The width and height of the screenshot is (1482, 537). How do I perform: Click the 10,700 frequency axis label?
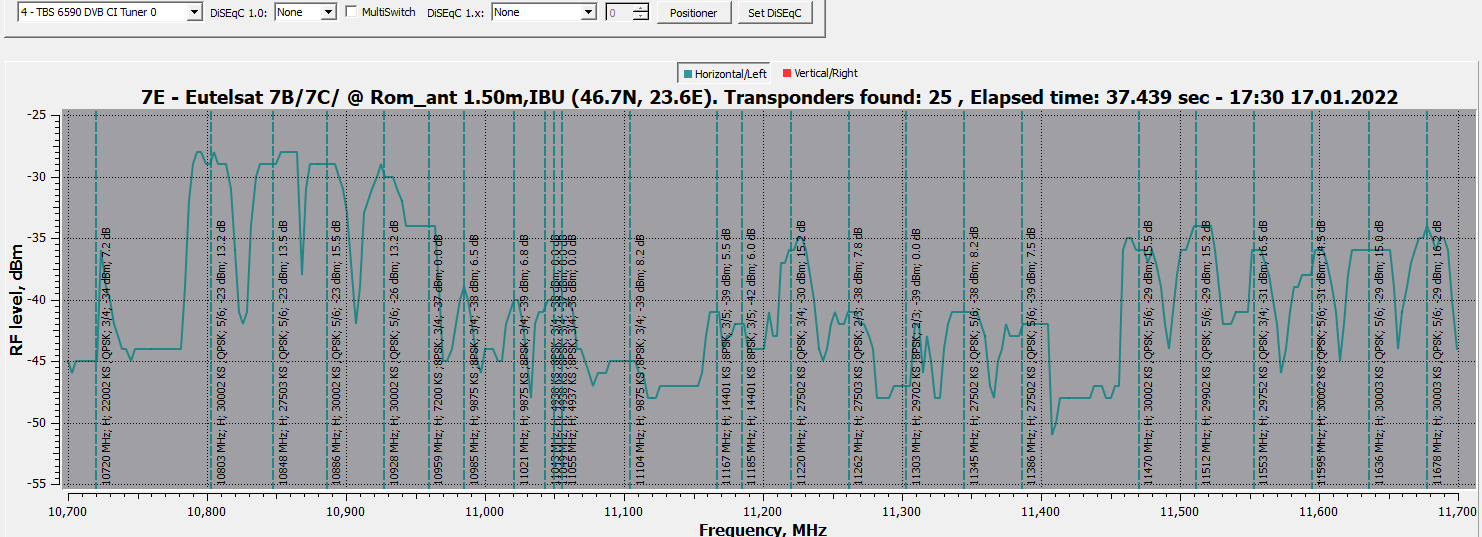tap(67, 510)
